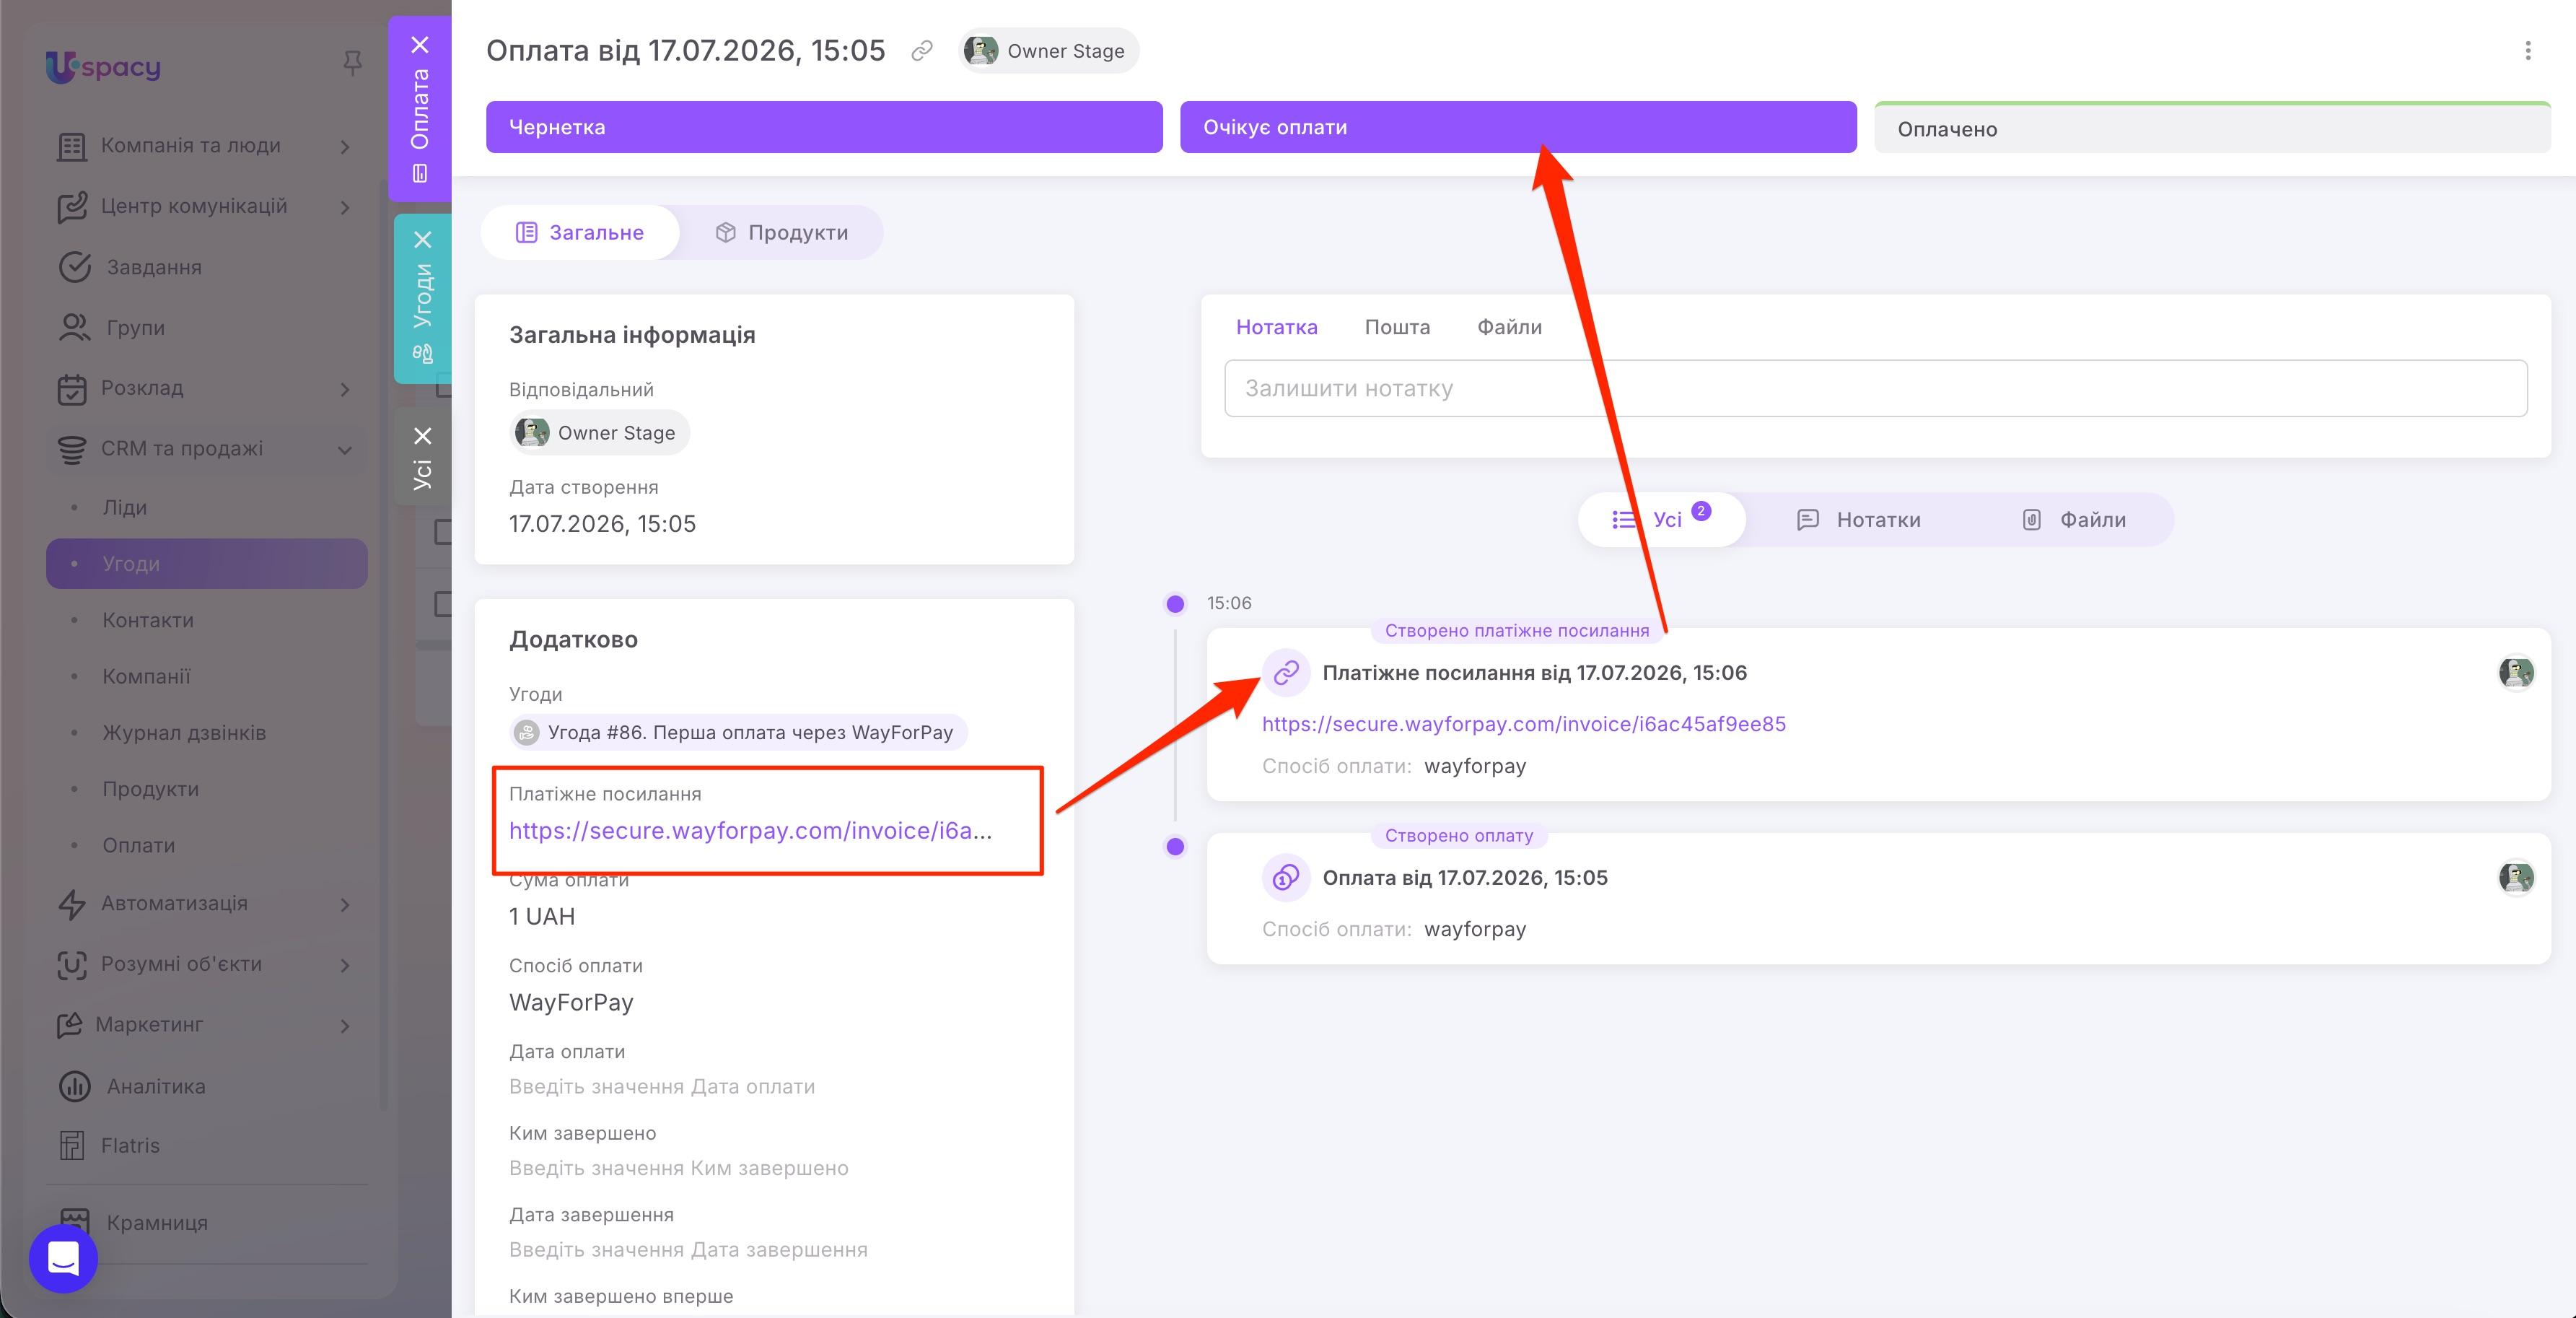Open Аналітика chart icon
The image size is (2576, 1318).
point(74,1086)
